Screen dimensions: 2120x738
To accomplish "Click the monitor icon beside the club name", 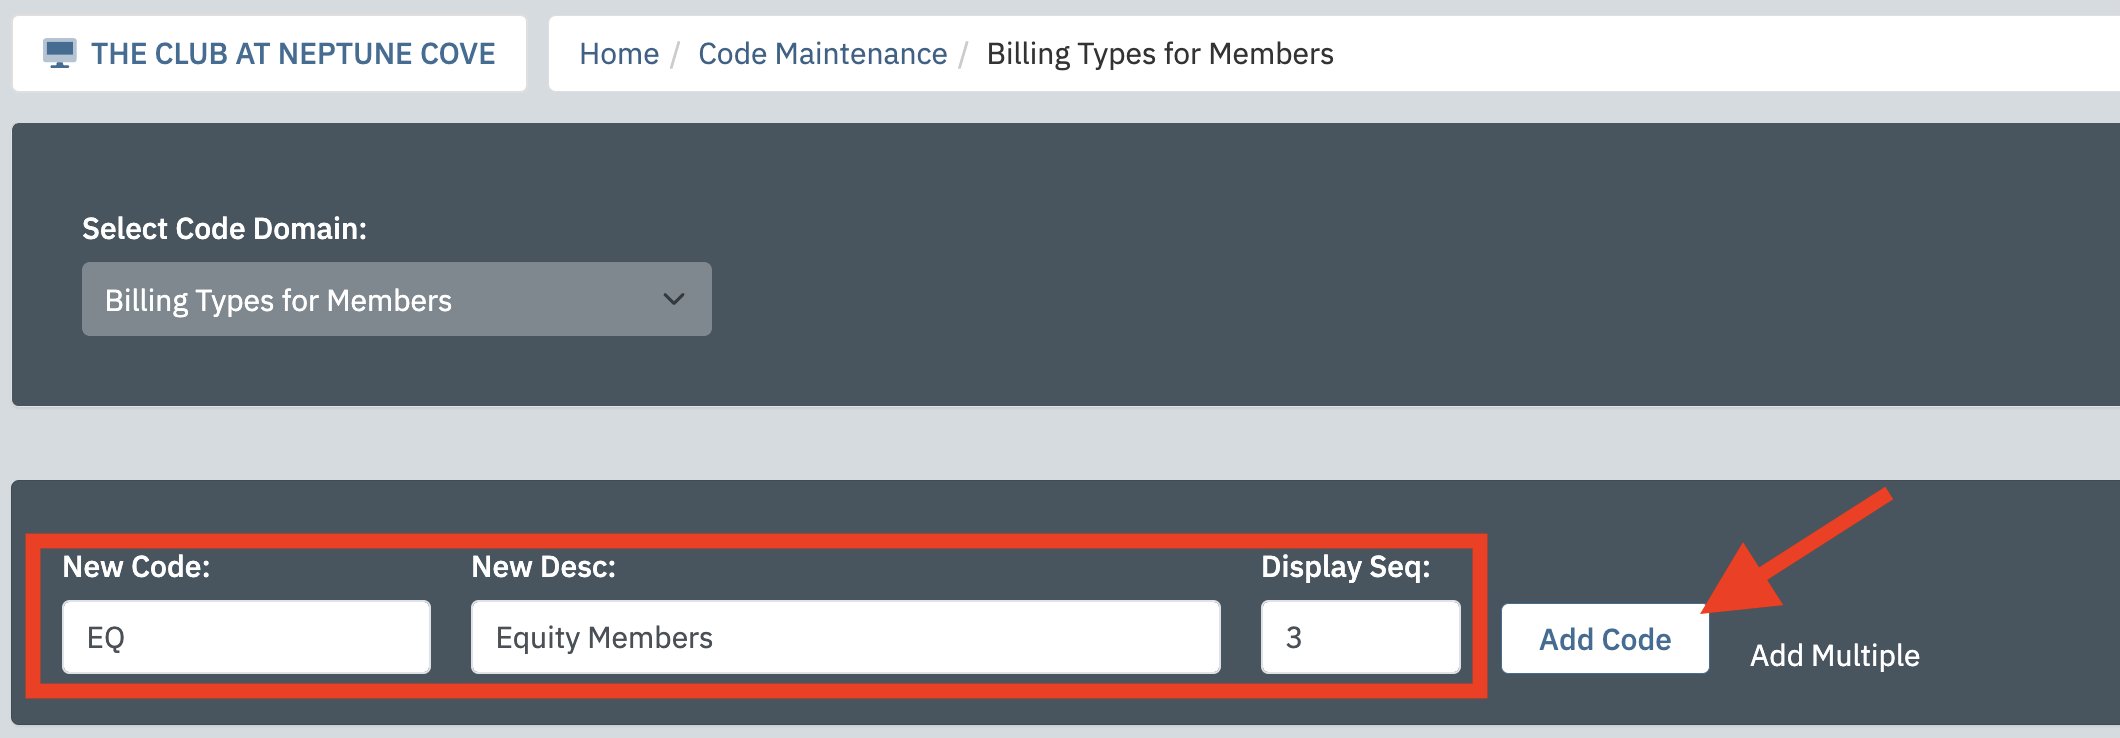I will click(60, 53).
